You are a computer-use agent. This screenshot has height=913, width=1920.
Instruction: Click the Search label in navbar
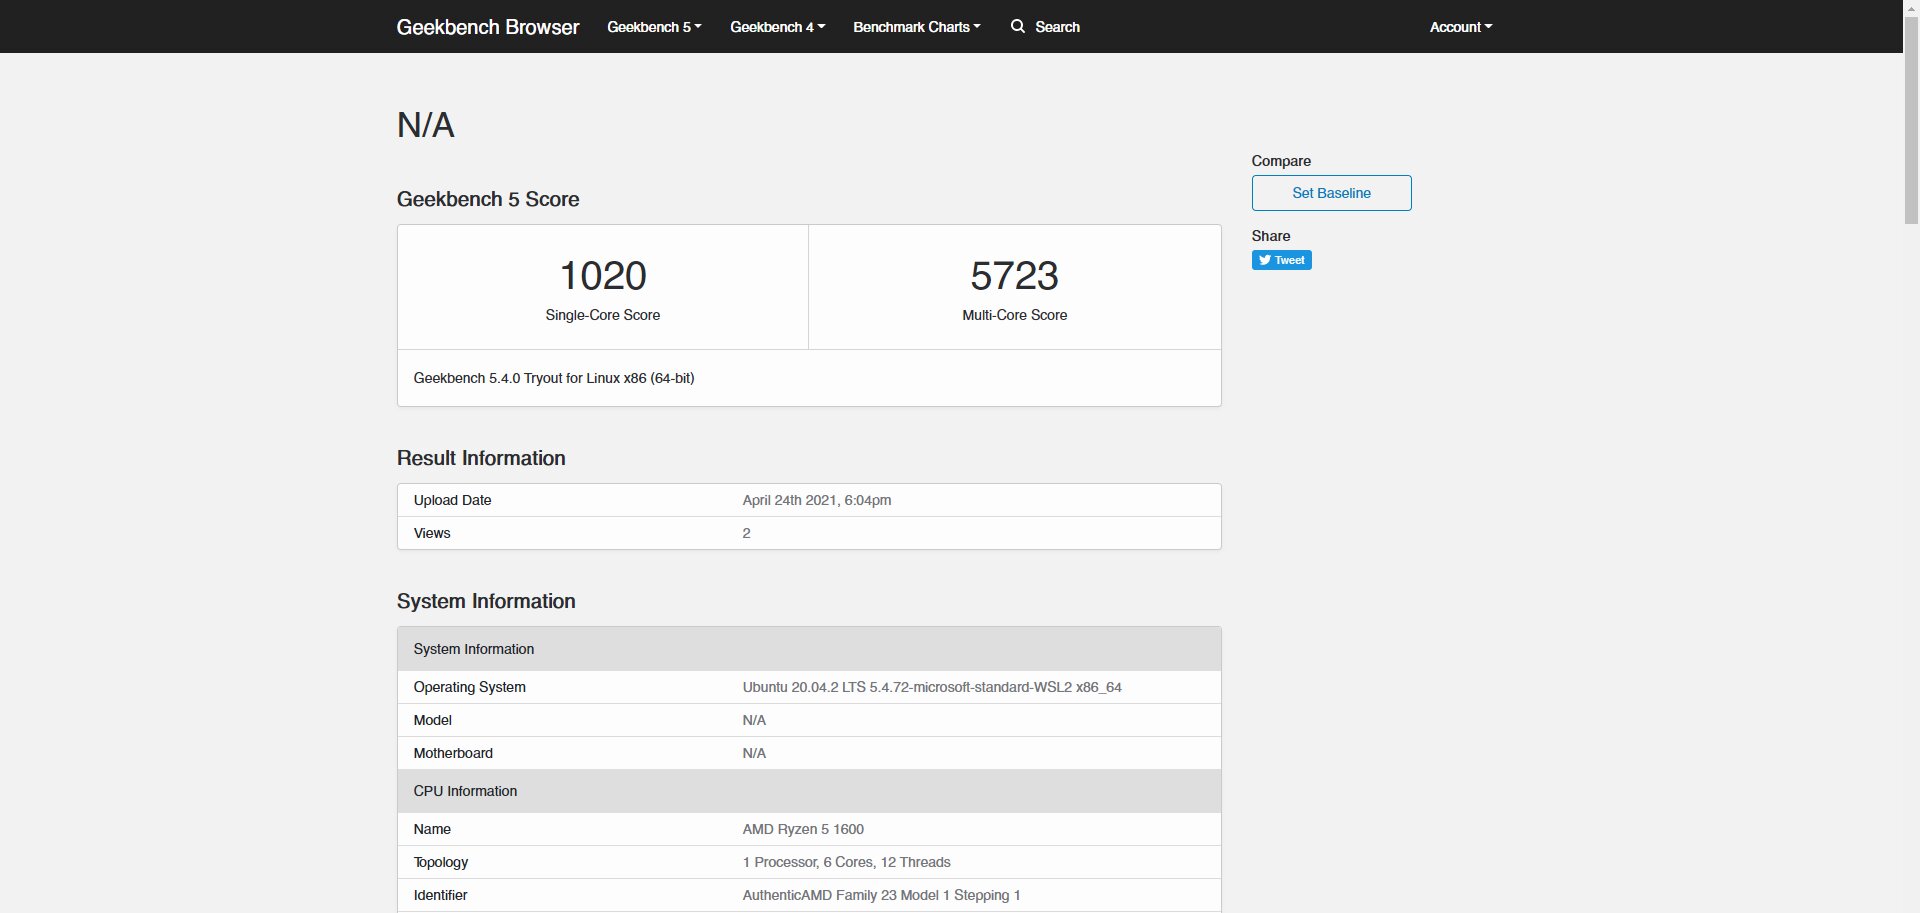1057,27
